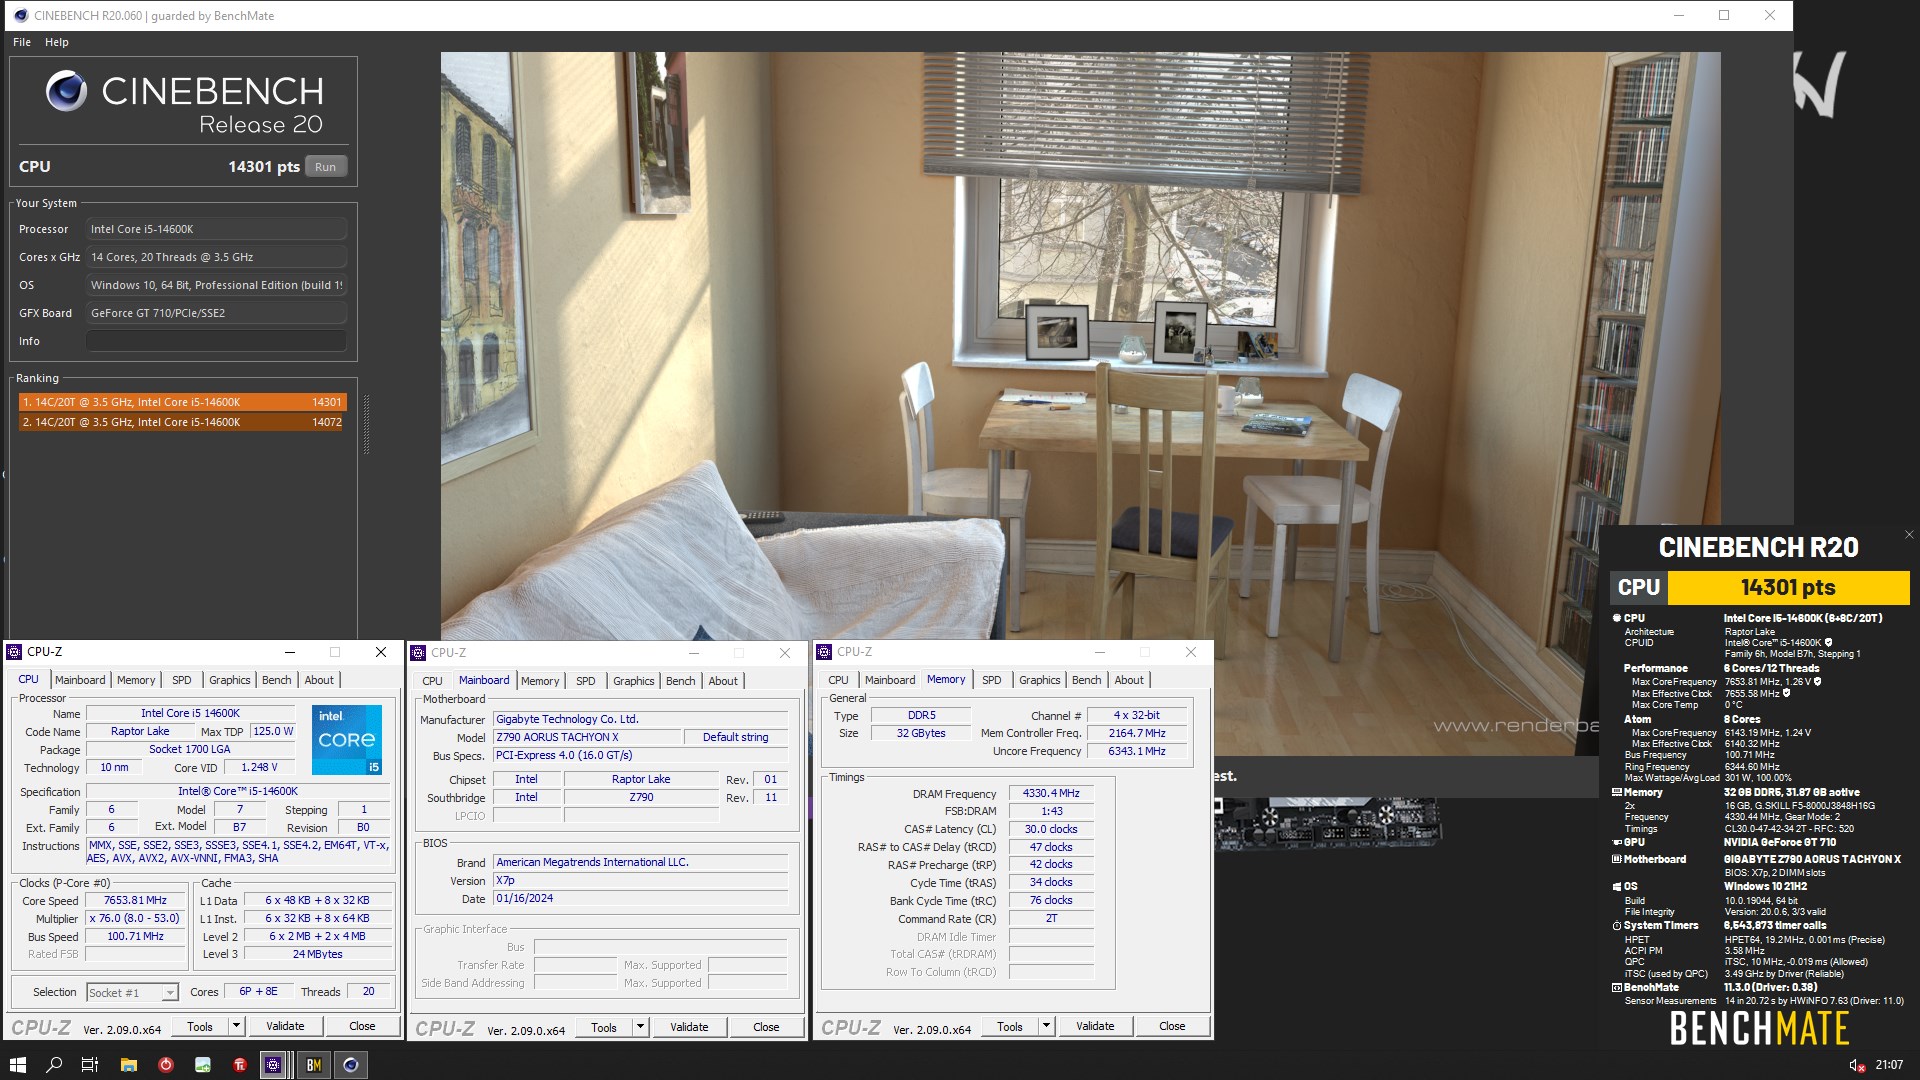Click the CPU chip icon in BenchMate panel

click(x=1617, y=618)
